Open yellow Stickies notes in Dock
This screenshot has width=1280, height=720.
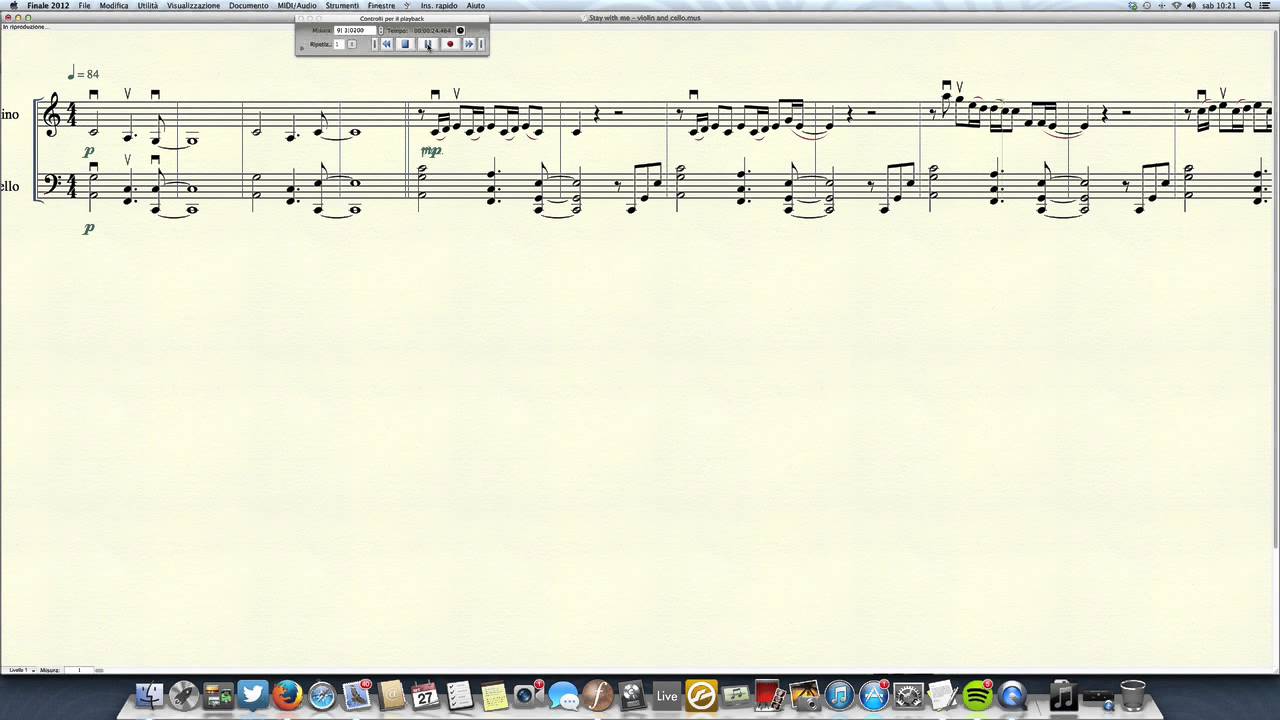(493, 695)
